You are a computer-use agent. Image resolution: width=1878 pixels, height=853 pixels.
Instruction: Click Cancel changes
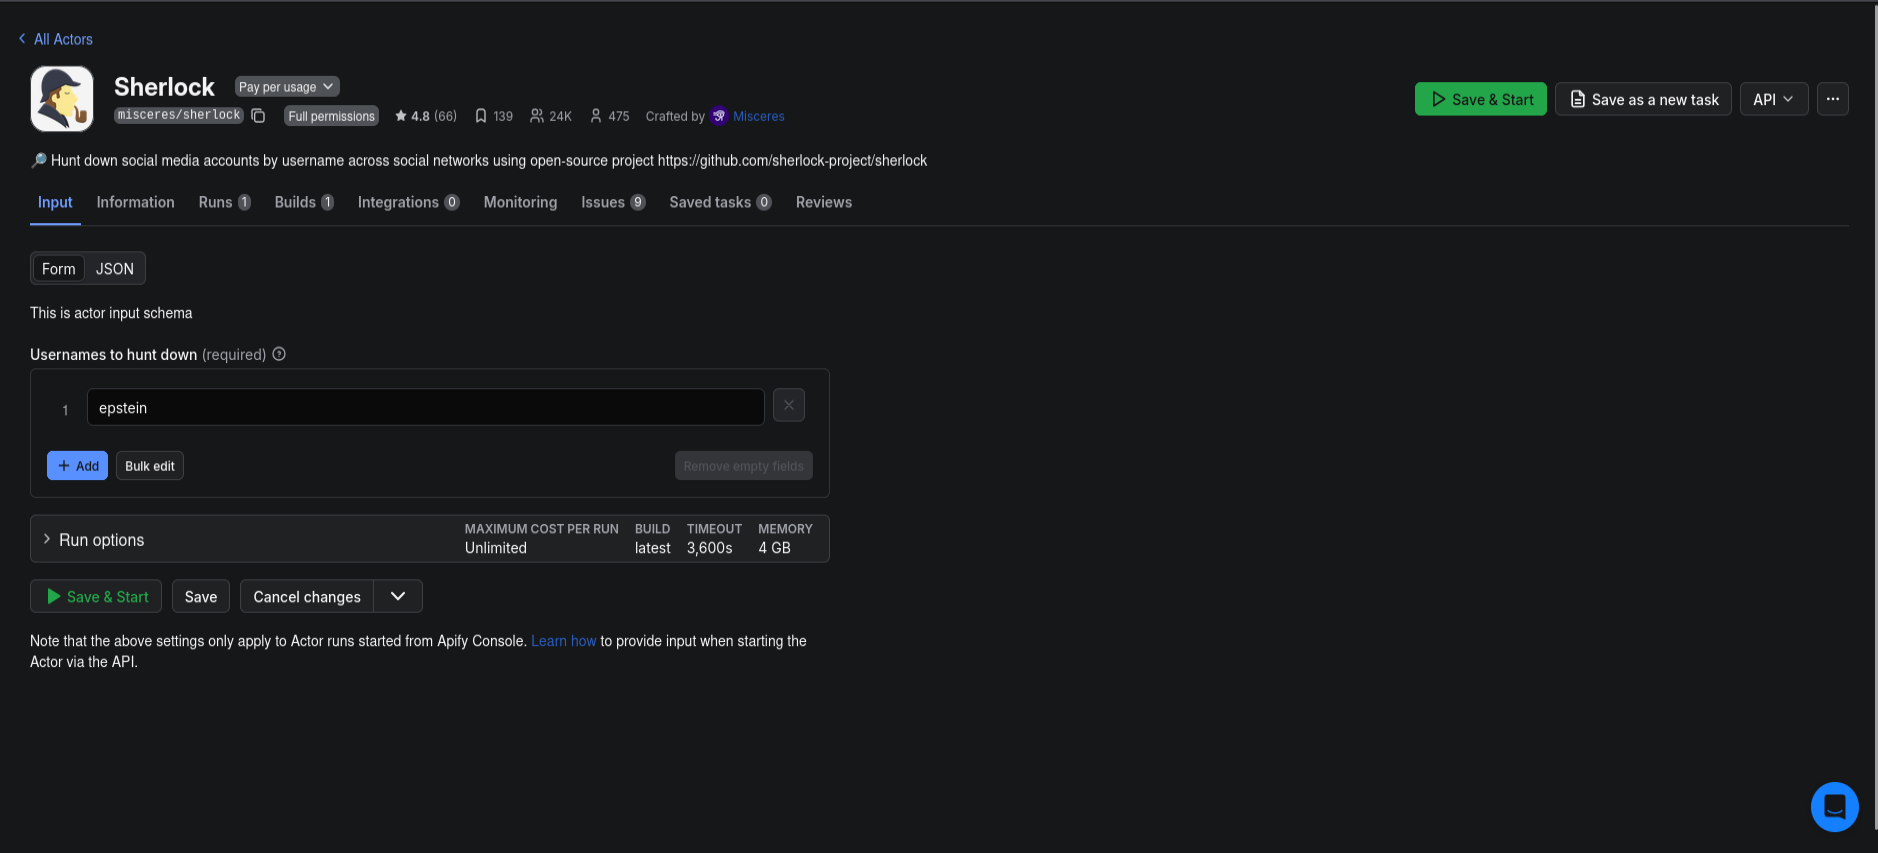pyautogui.click(x=307, y=597)
